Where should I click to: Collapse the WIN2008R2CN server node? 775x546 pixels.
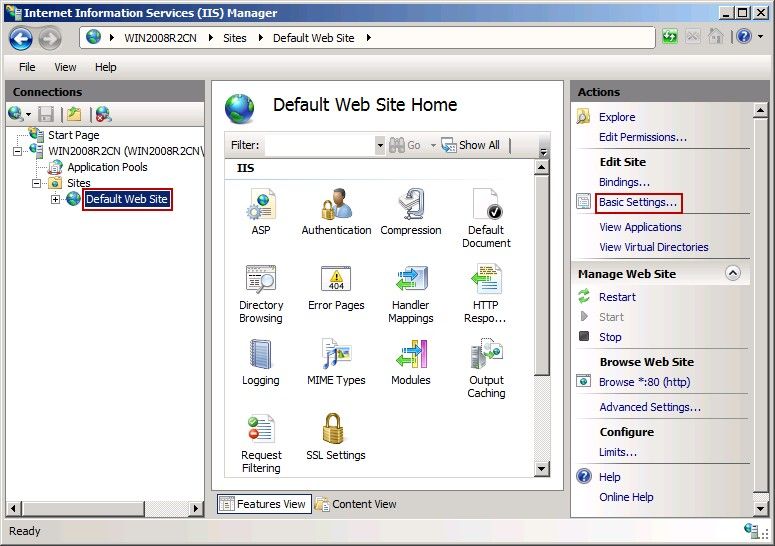(x=17, y=151)
